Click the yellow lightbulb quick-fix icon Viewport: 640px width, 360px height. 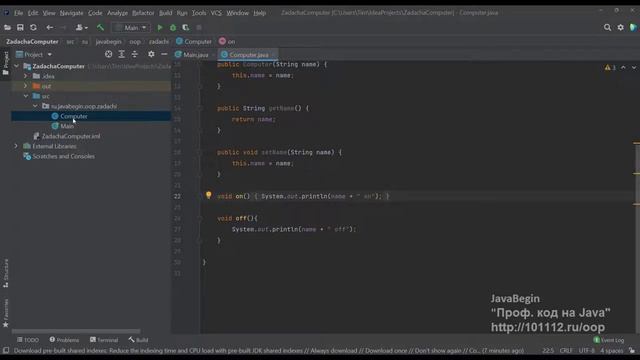(209, 195)
